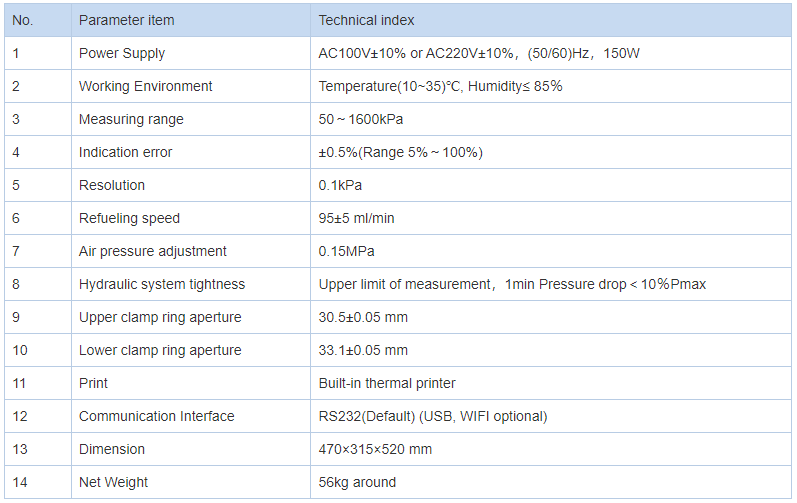The image size is (797, 503).
Task: Select the 'Lower clamp ring aperture' cell
Action: (191, 351)
